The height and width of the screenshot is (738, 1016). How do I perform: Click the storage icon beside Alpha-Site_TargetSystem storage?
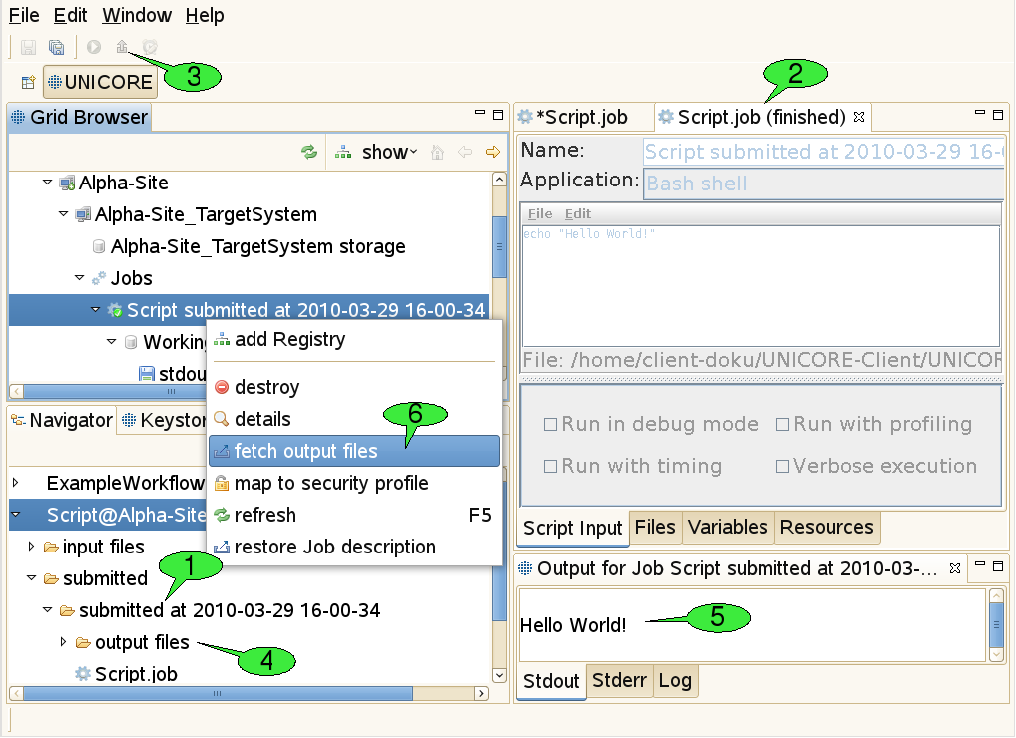point(98,246)
